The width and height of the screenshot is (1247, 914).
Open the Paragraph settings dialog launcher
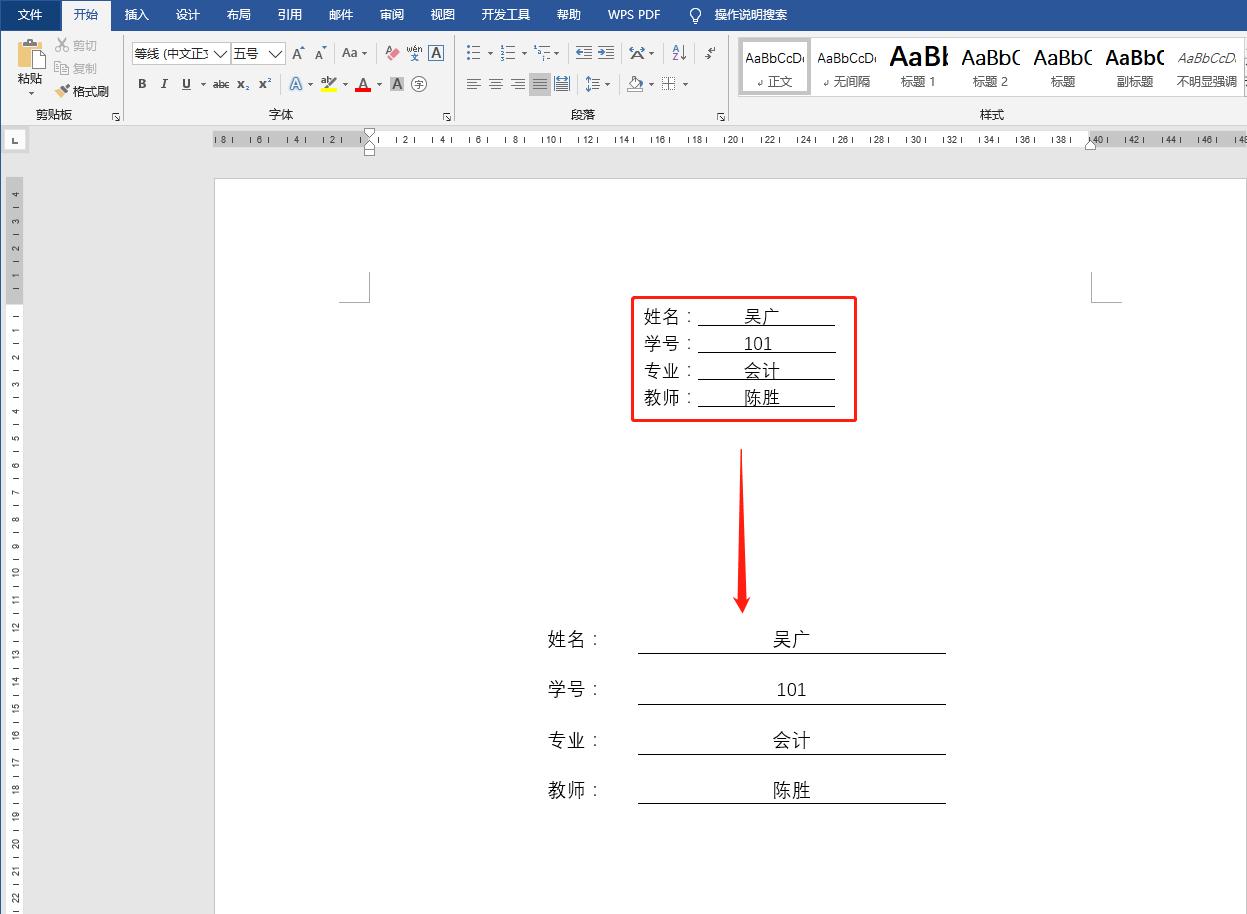click(x=721, y=117)
